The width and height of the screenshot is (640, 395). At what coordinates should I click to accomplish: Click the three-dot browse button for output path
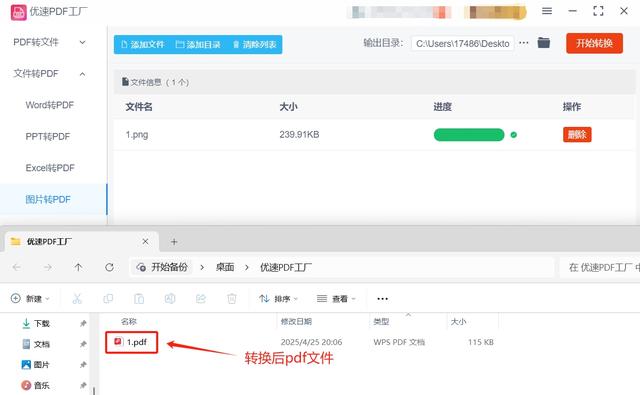click(524, 42)
